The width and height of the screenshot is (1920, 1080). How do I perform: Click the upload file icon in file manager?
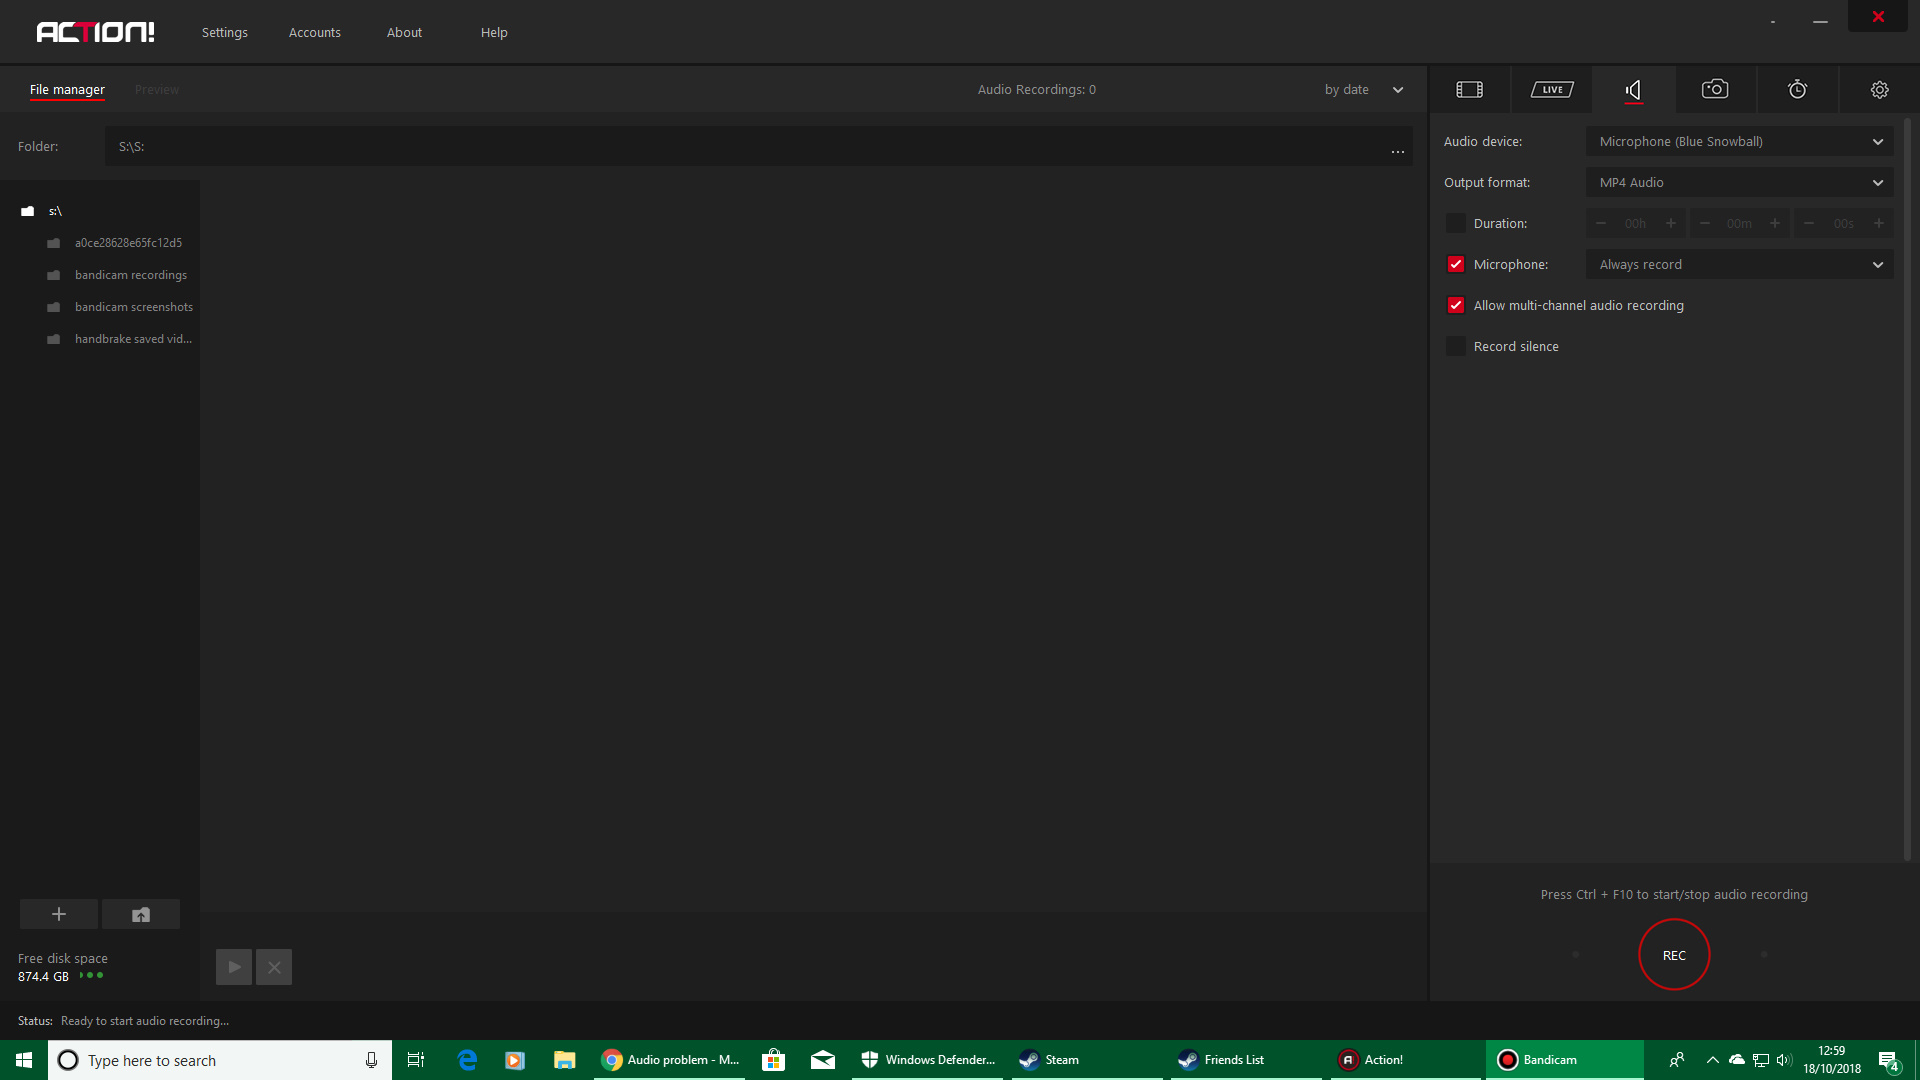point(140,914)
